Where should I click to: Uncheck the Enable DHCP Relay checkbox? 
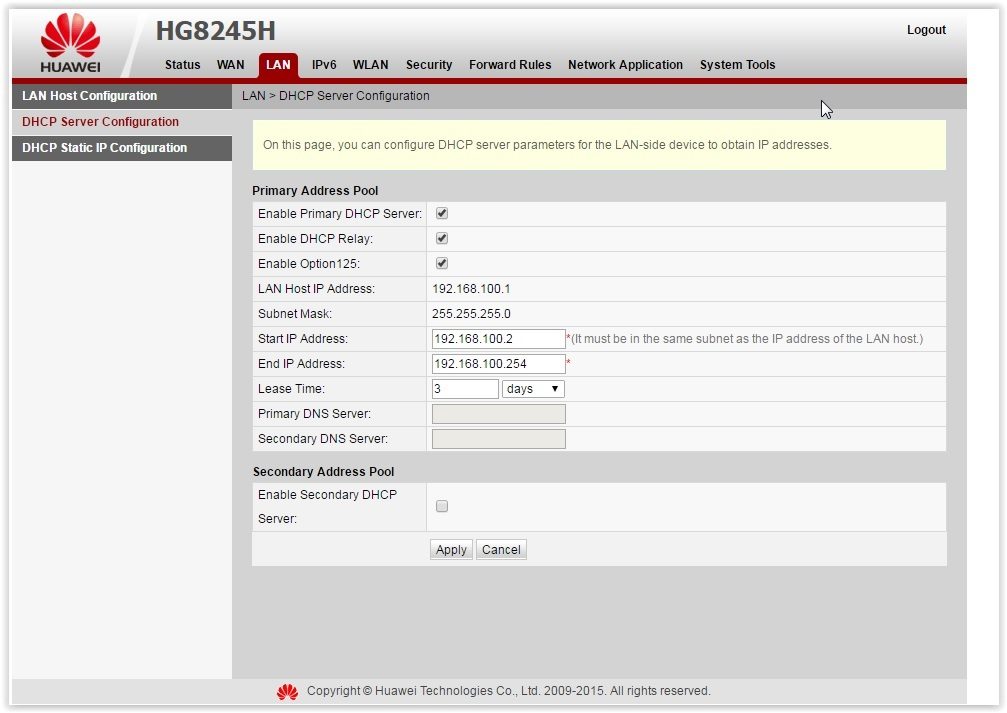[x=442, y=238]
